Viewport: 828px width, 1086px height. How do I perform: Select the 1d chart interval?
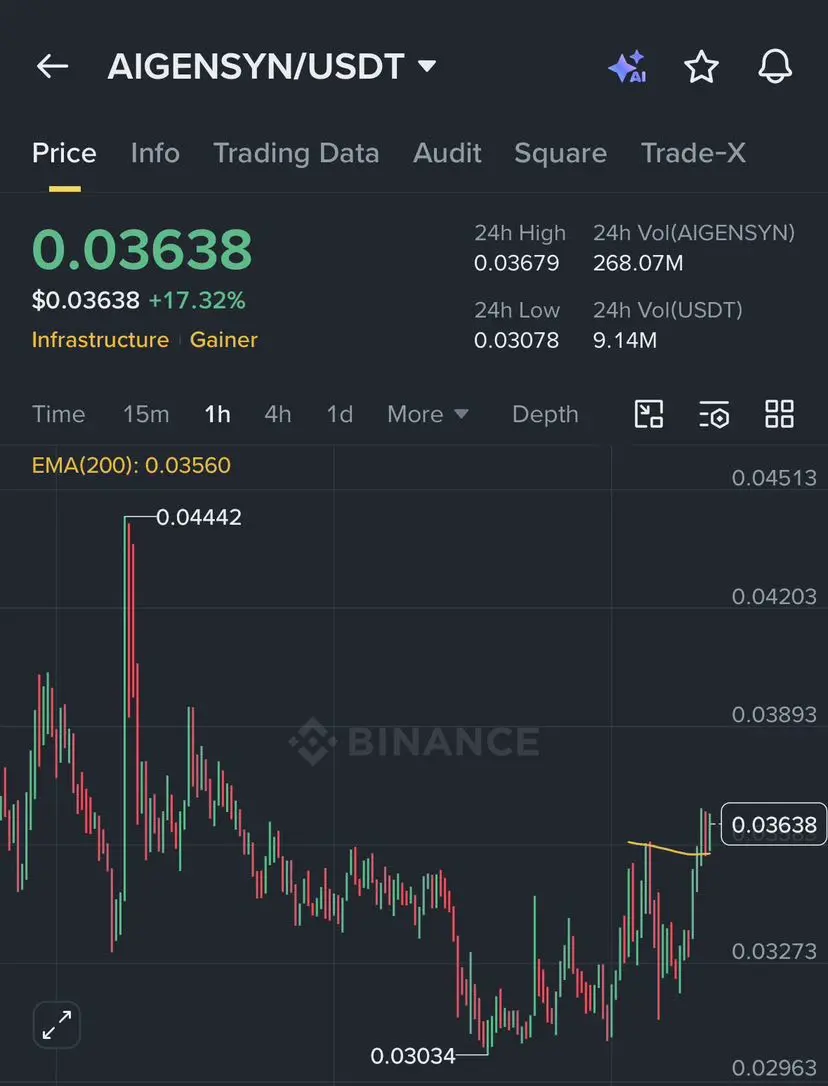coord(340,414)
